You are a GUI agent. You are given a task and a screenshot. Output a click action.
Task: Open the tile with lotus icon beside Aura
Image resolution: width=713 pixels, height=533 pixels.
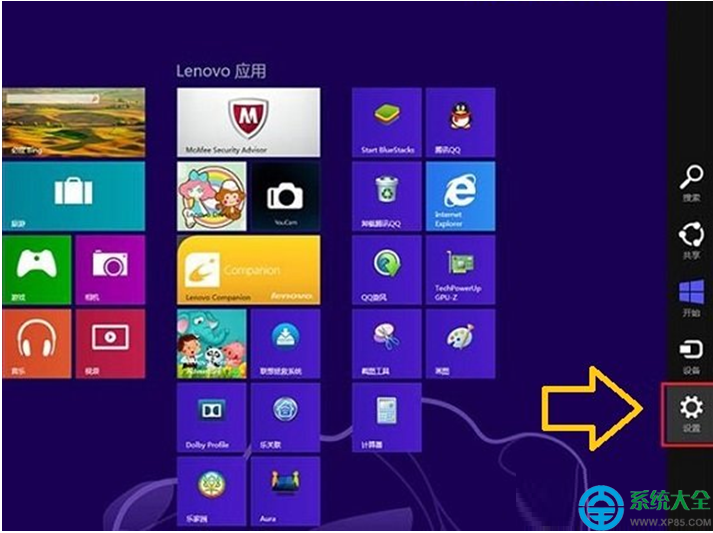pyautogui.click(x=211, y=491)
